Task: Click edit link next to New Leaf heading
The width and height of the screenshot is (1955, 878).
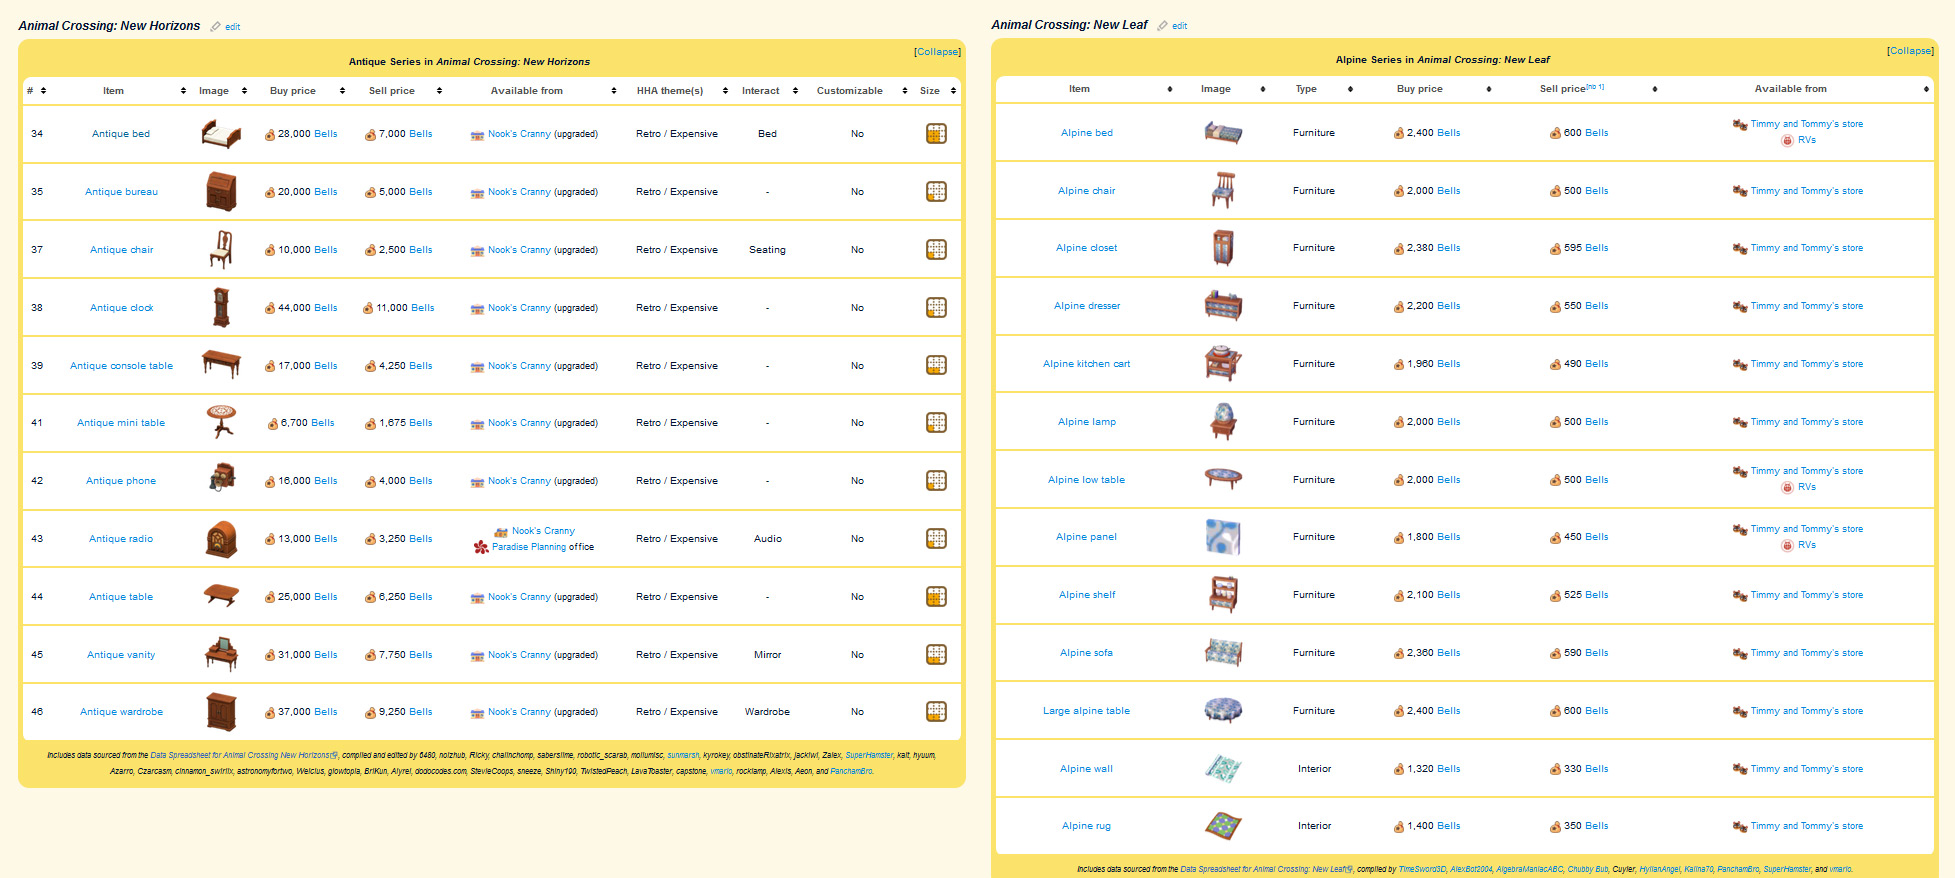Action: click(1180, 26)
